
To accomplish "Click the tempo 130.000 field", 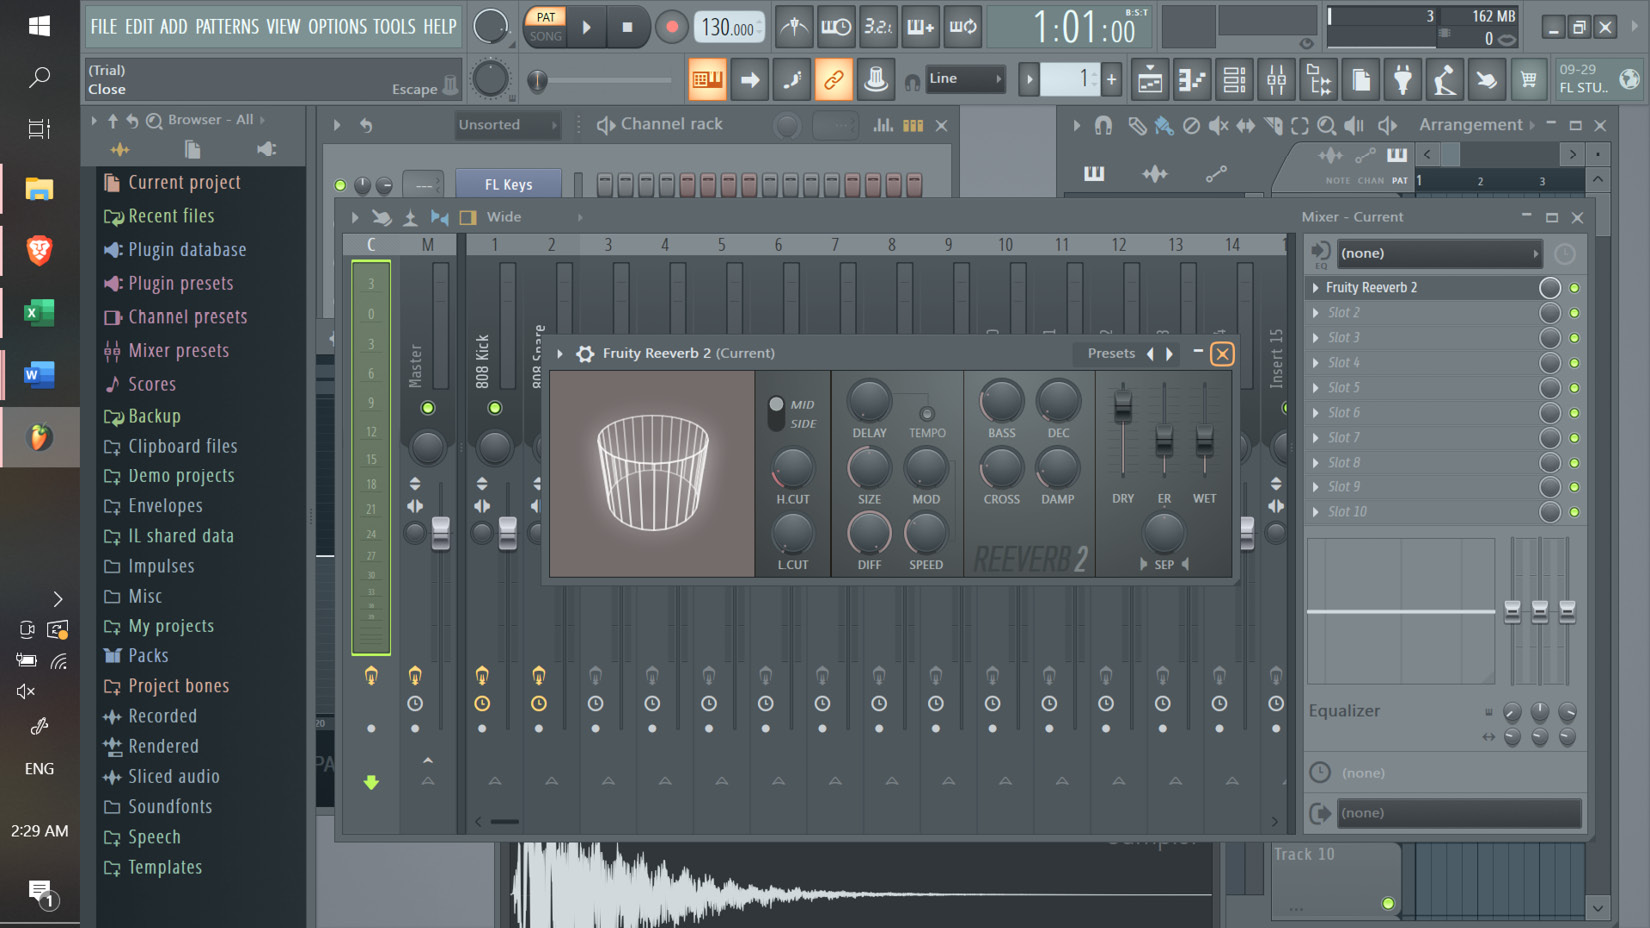I will (x=730, y=27).
